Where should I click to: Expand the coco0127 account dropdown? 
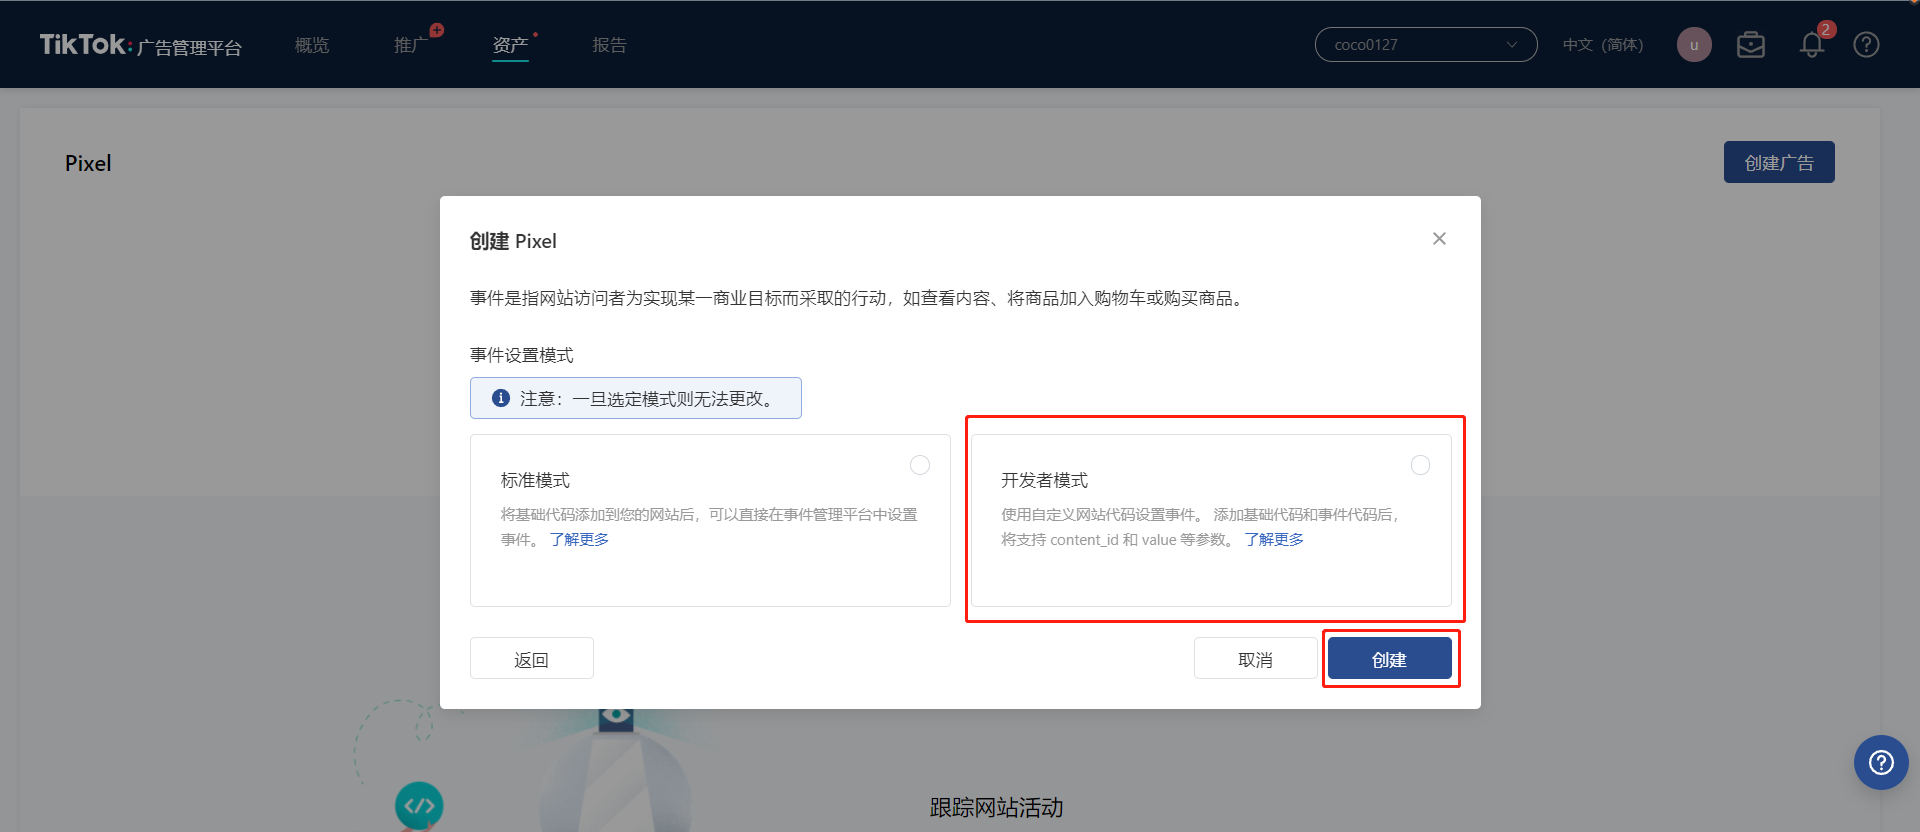(x=1426, y=44)
